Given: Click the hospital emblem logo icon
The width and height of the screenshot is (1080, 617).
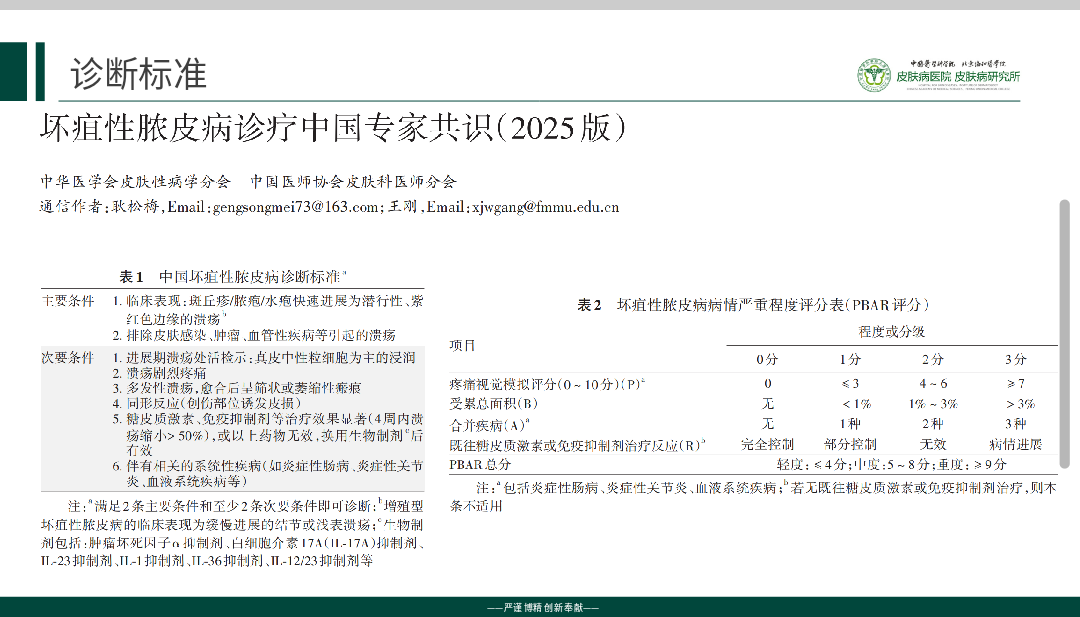Looking at the screenshot, I should coord(873,76).
